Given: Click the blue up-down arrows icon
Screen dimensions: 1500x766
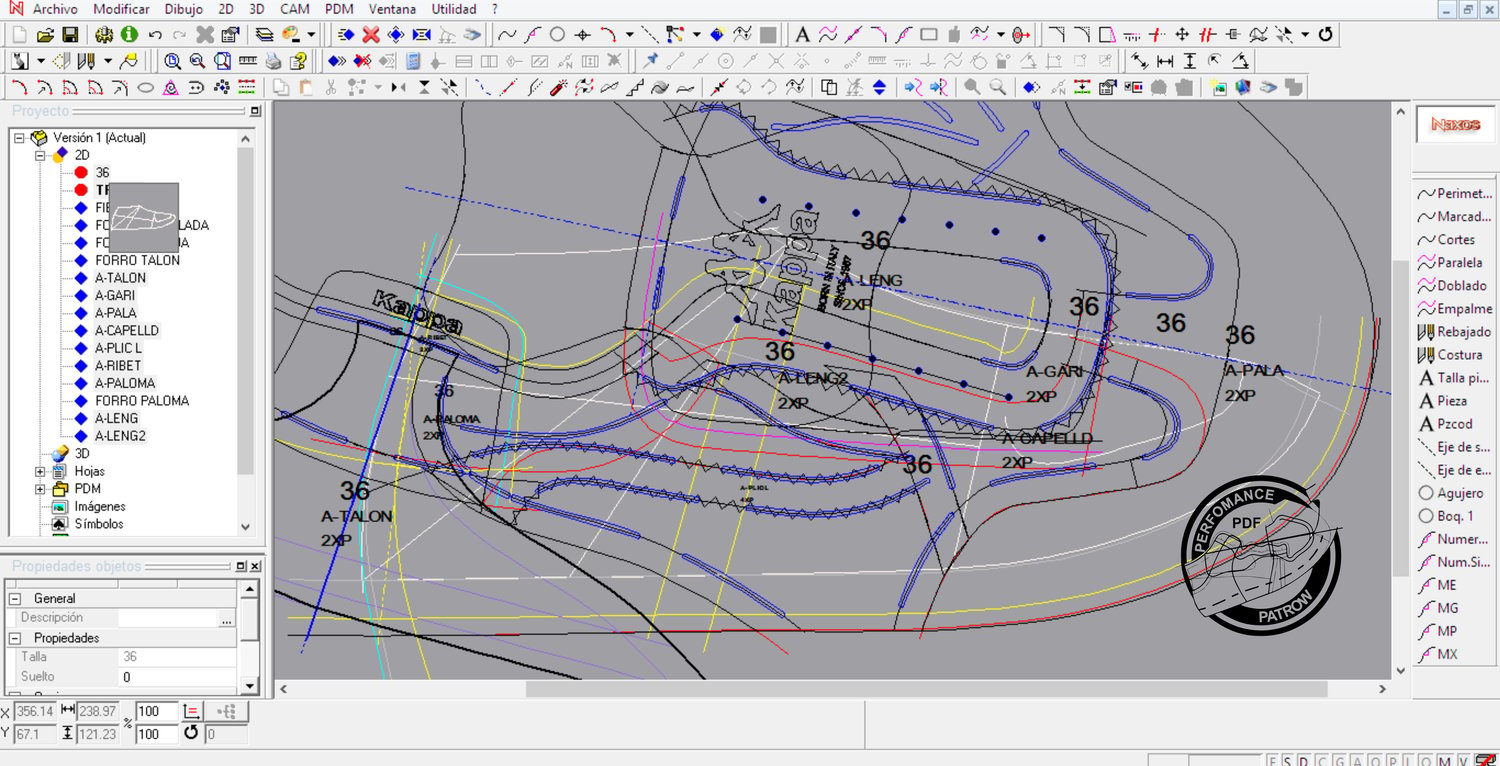Looking at the screenshot, I should (879, 87).
